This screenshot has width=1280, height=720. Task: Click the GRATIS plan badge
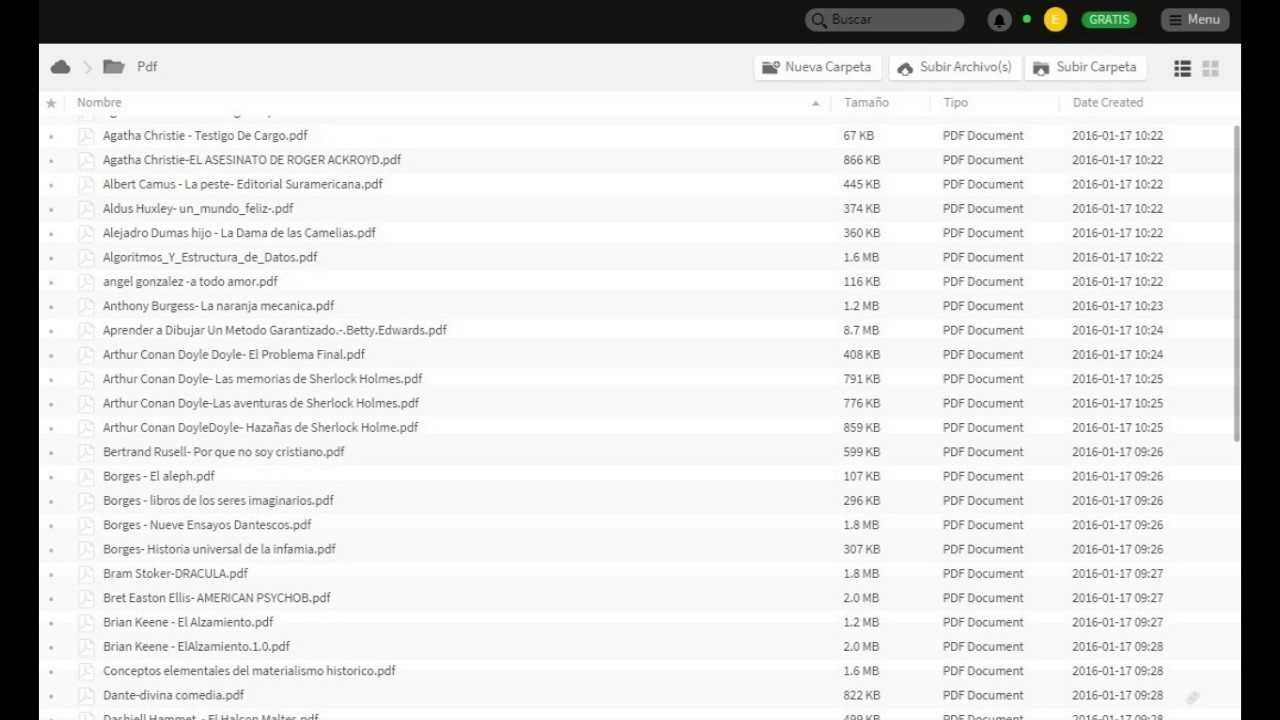pos(1108,19)
